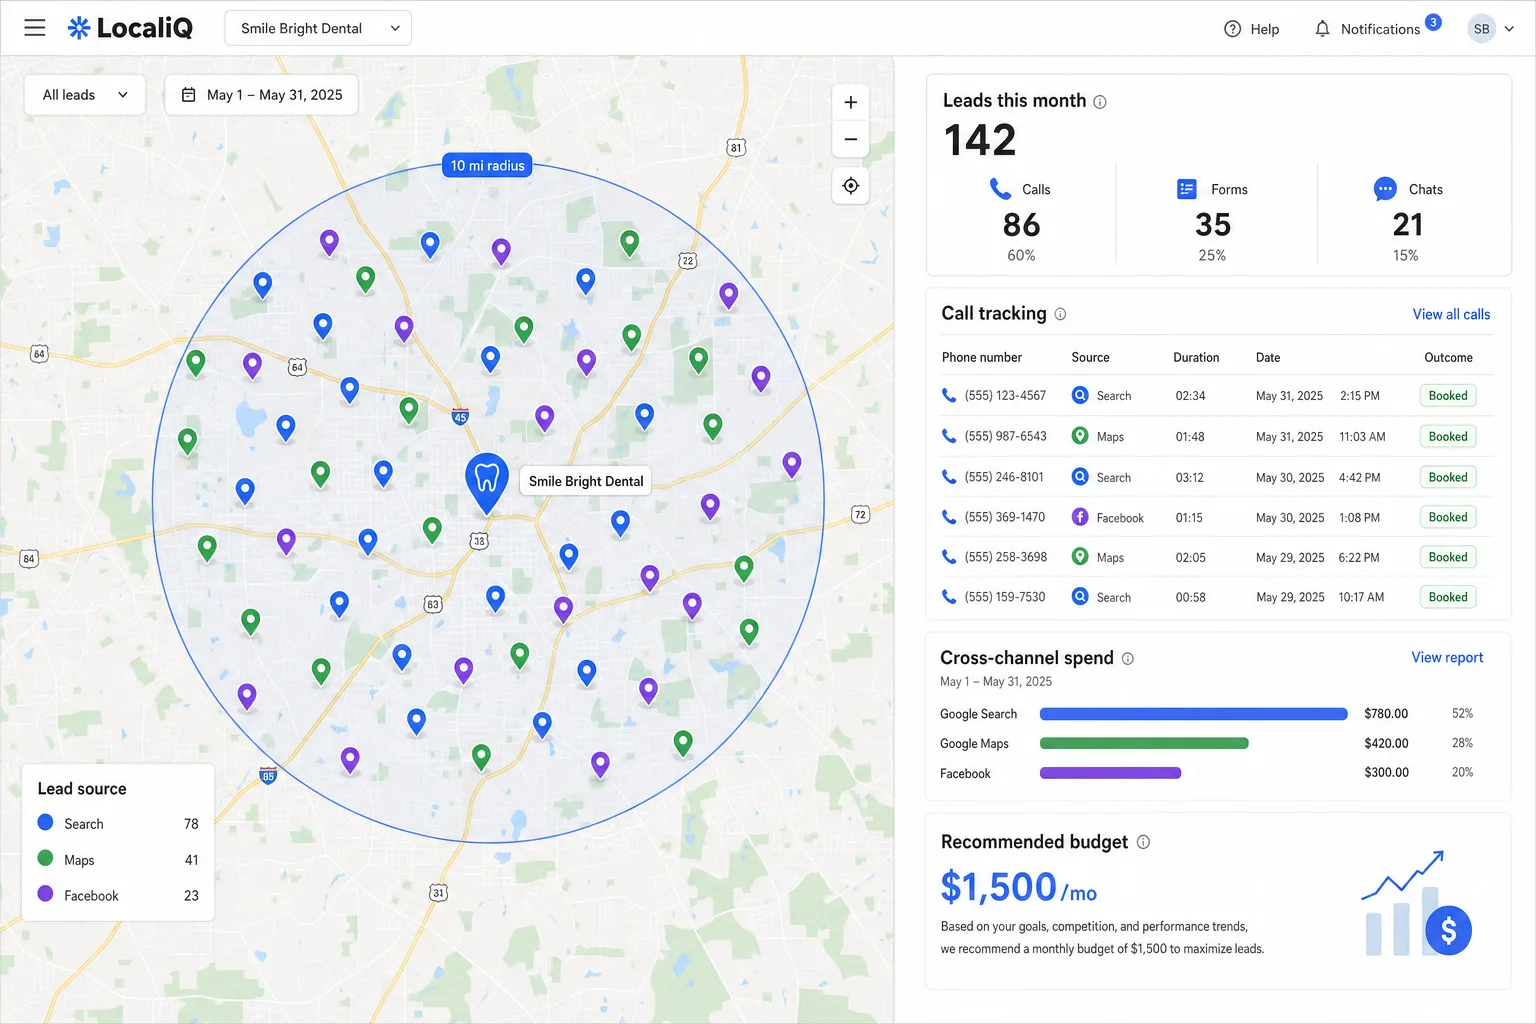The image size is (1536, 1024).
Task: Click Maps source icon for (555) 987-6543
Action: coord(1080,436)
